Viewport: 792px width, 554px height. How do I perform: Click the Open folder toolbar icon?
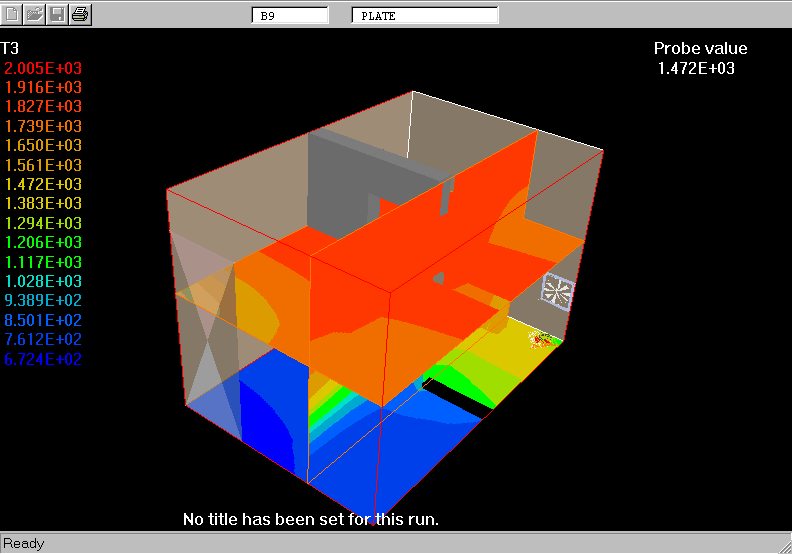tap(35, 15)
